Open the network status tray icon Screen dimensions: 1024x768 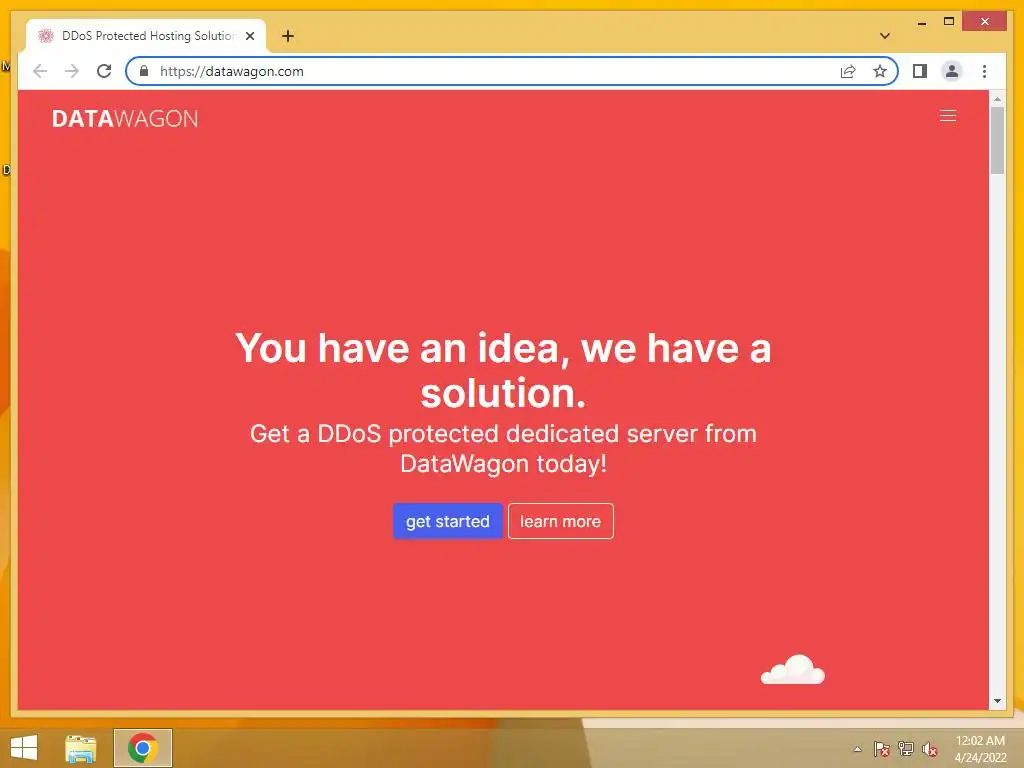pos(906,749)
